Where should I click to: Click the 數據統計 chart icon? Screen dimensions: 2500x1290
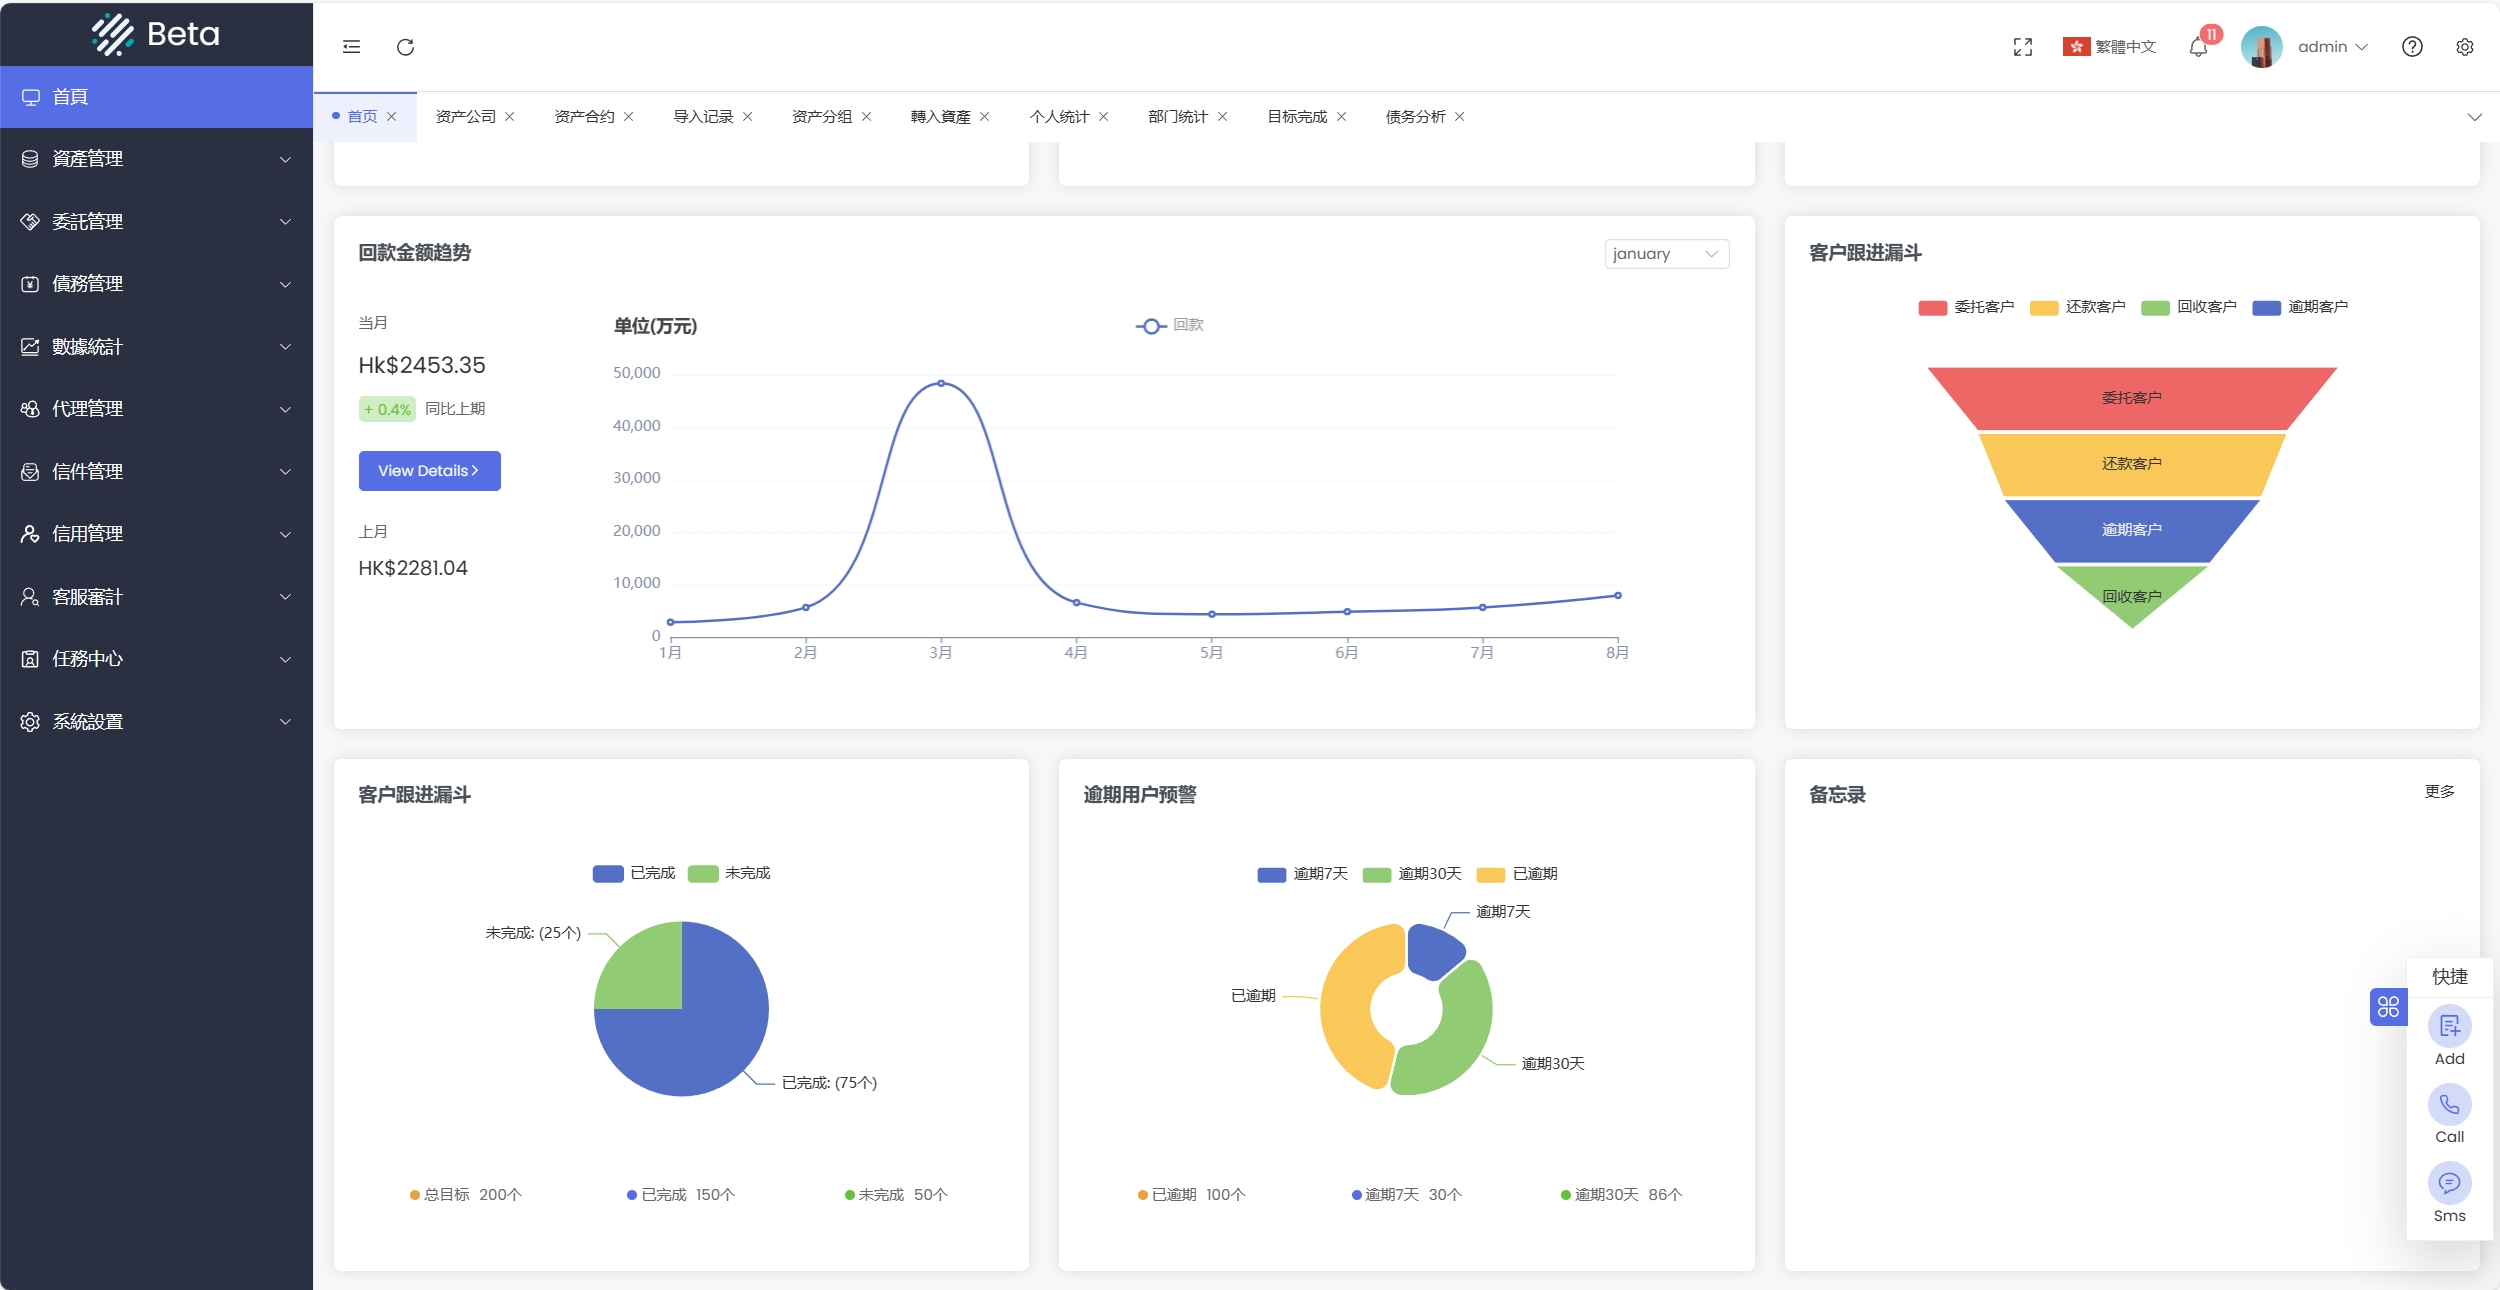click(30, 346)
